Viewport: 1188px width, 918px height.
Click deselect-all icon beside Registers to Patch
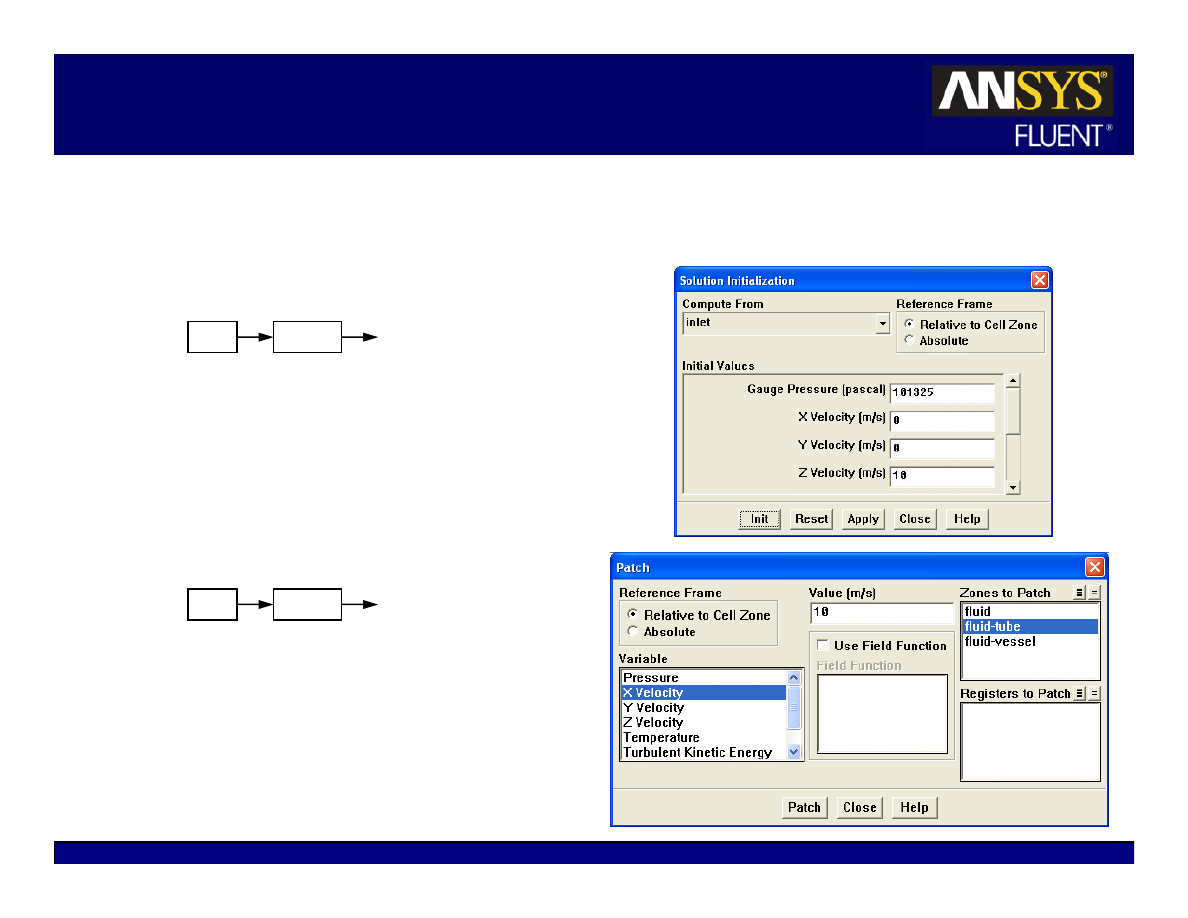click(x=1094, y=693)
